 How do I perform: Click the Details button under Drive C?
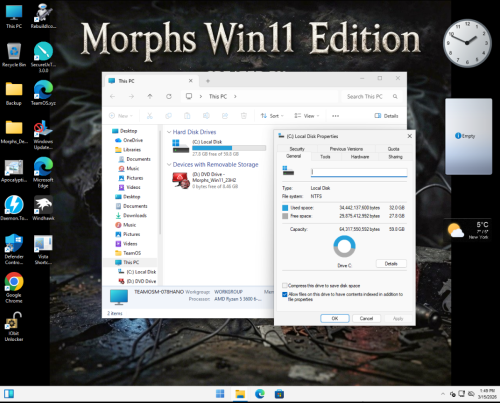point(391,264)
